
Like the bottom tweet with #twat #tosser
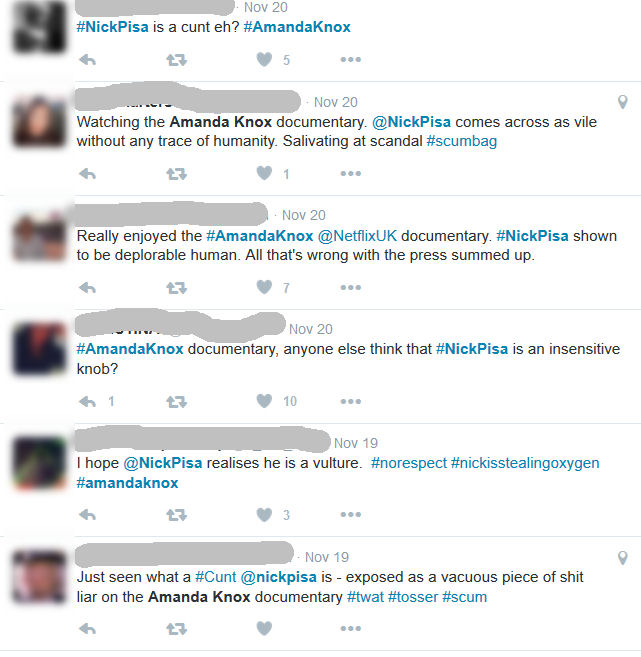(264, 629)
